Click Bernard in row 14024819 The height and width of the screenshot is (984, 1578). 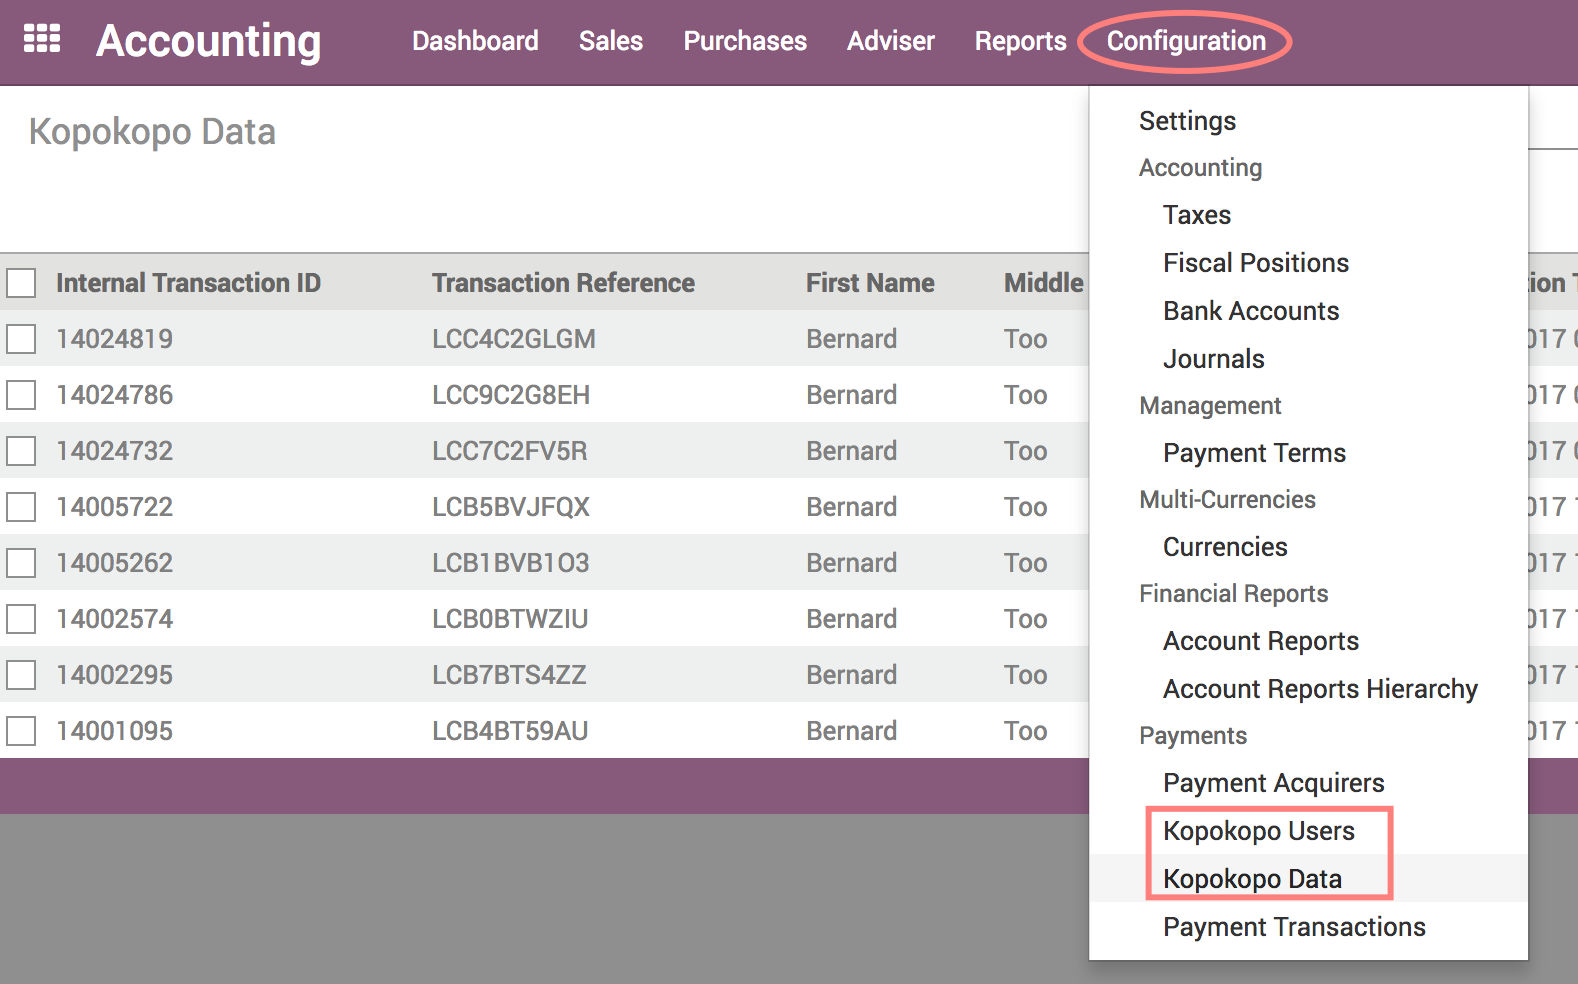[x=852, y=339]
